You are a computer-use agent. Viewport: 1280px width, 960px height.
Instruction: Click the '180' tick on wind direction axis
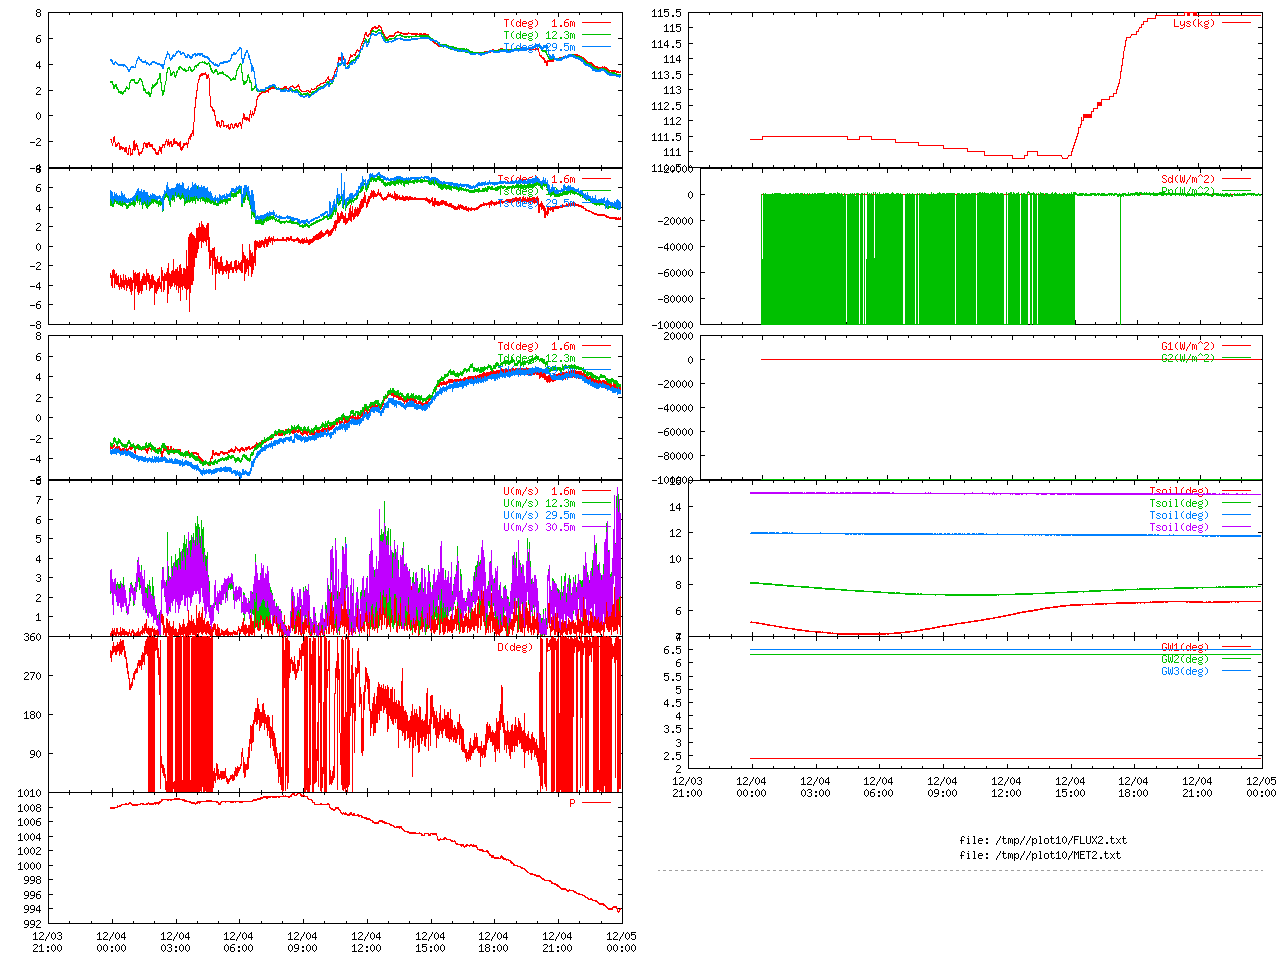(32, 715)
